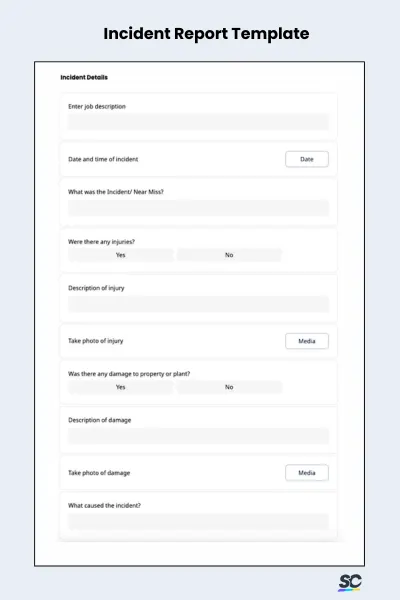Choose Yes for property damage question
The image size is (400, 600).
coord(121,387)
